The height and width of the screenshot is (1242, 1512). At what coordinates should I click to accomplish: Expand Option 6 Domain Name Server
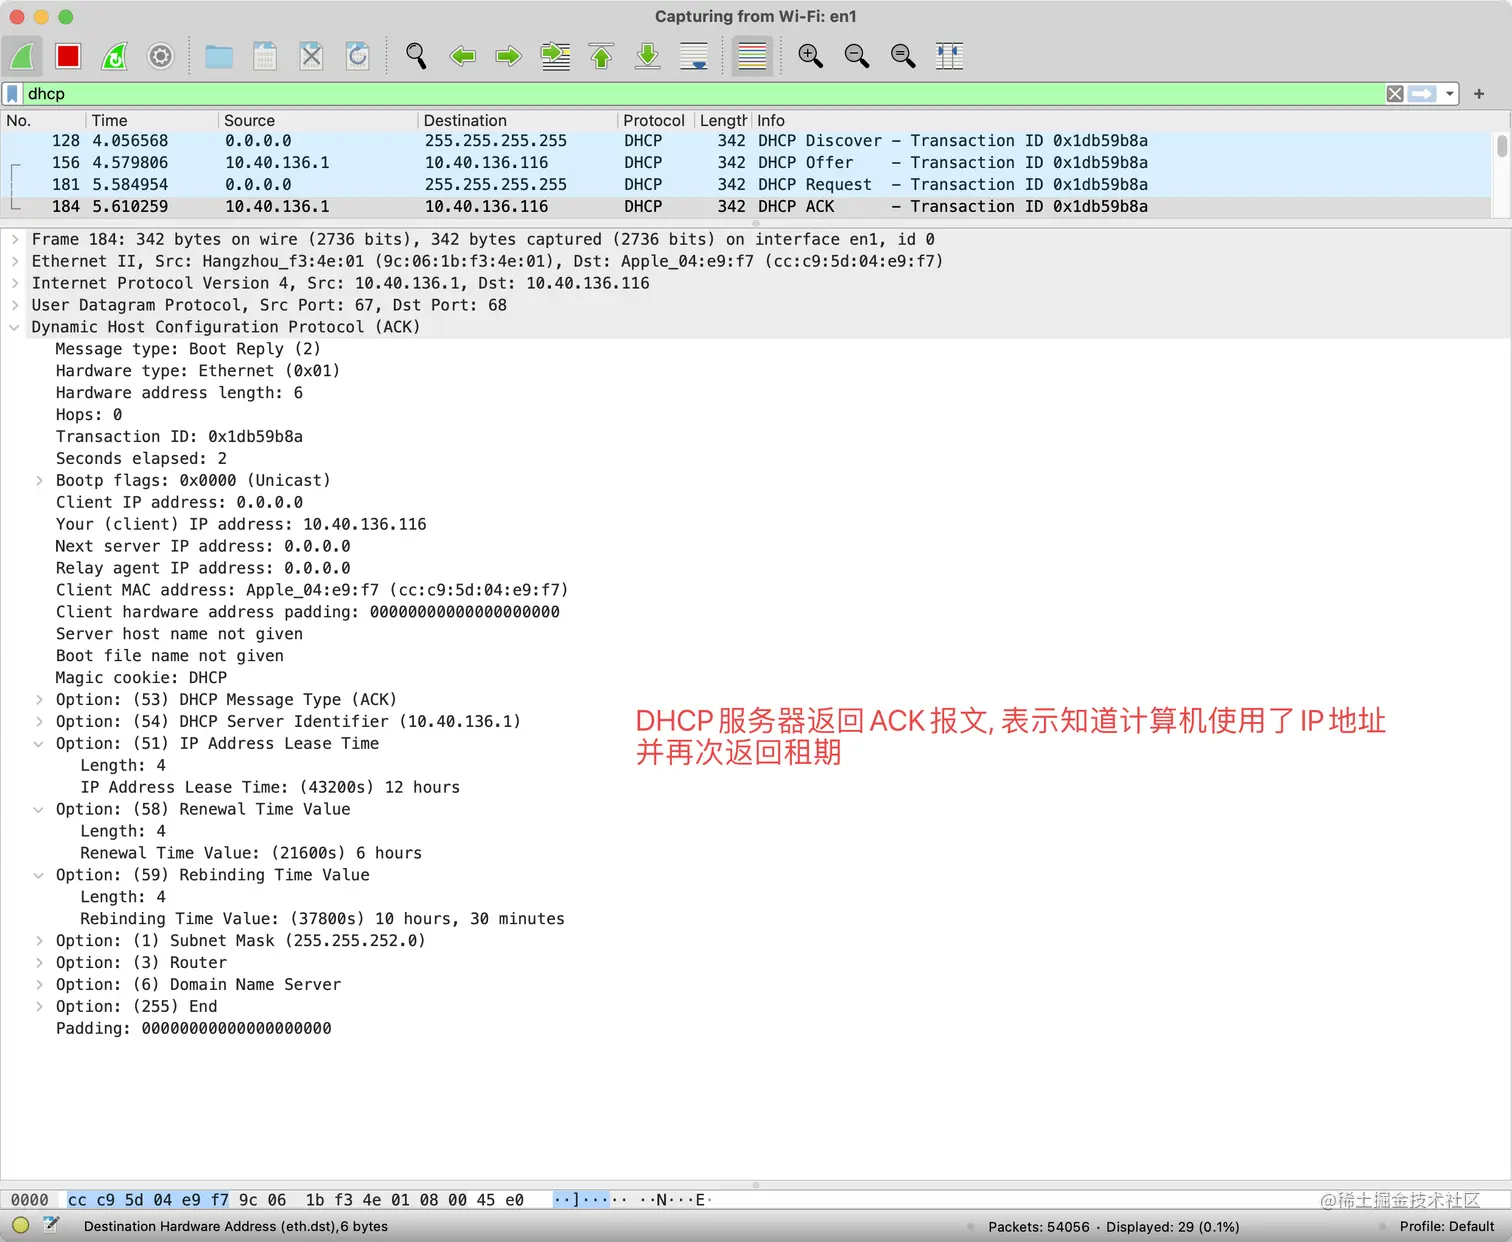pyautogui.click(x=39, y=985)
